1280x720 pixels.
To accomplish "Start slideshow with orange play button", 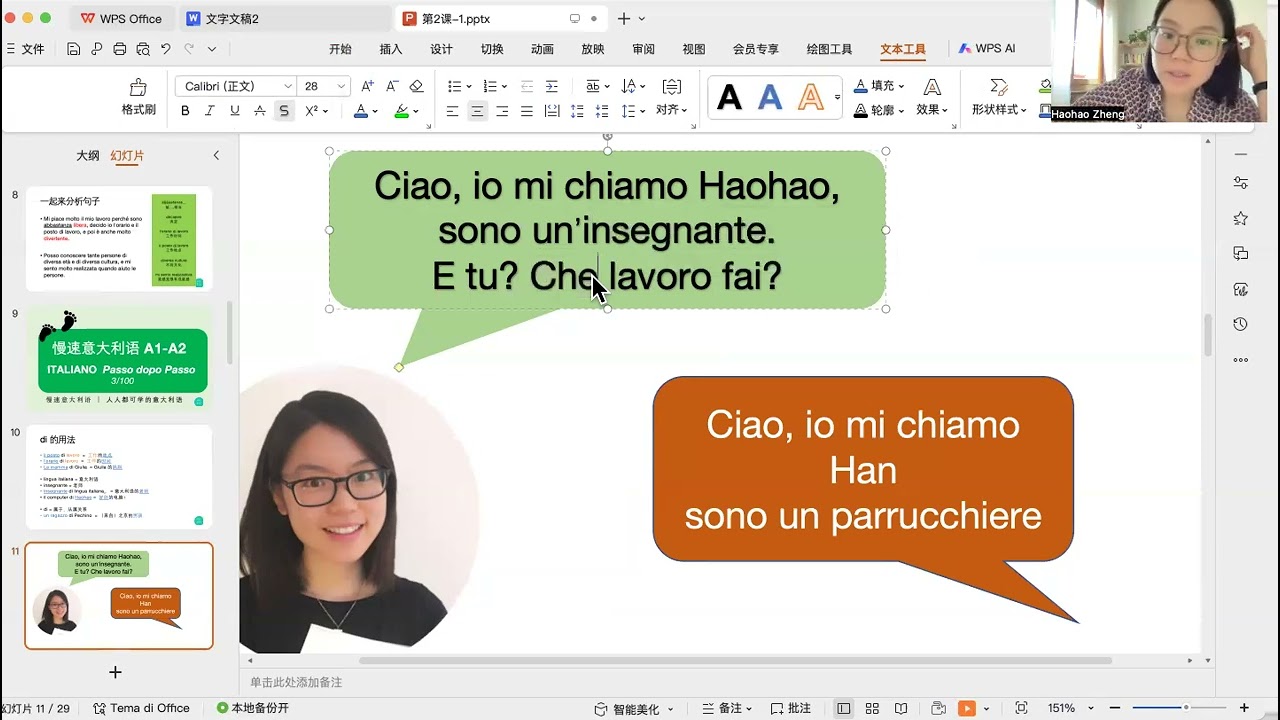I will point(966,708).
